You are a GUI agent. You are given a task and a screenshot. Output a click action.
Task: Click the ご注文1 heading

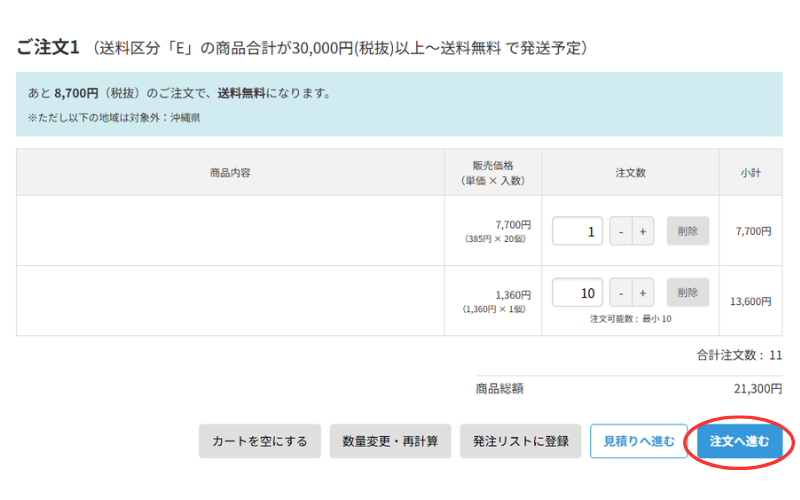[48, 48]
